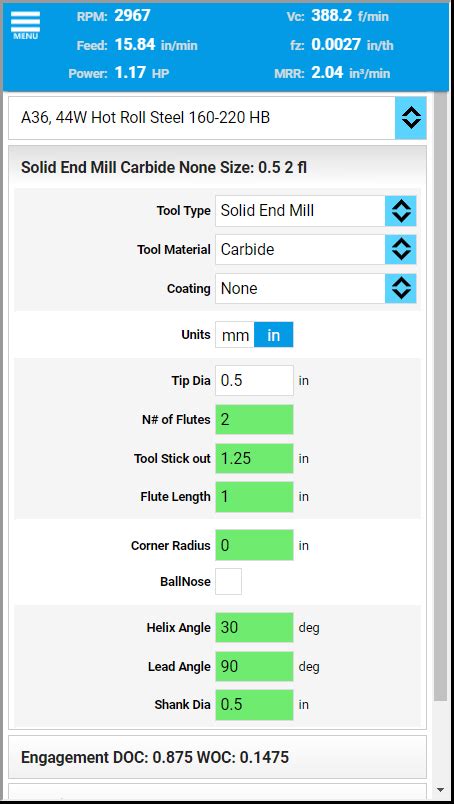
Task: Select the in units option
Action: pyautogui.click(x=274, y=335)
